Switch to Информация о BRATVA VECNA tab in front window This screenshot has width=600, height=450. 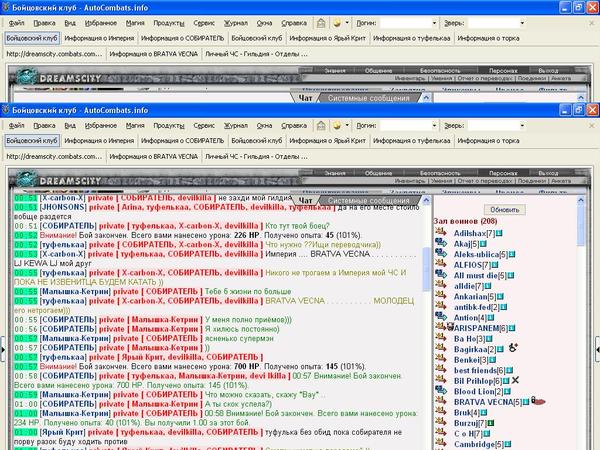coord(154,157)
